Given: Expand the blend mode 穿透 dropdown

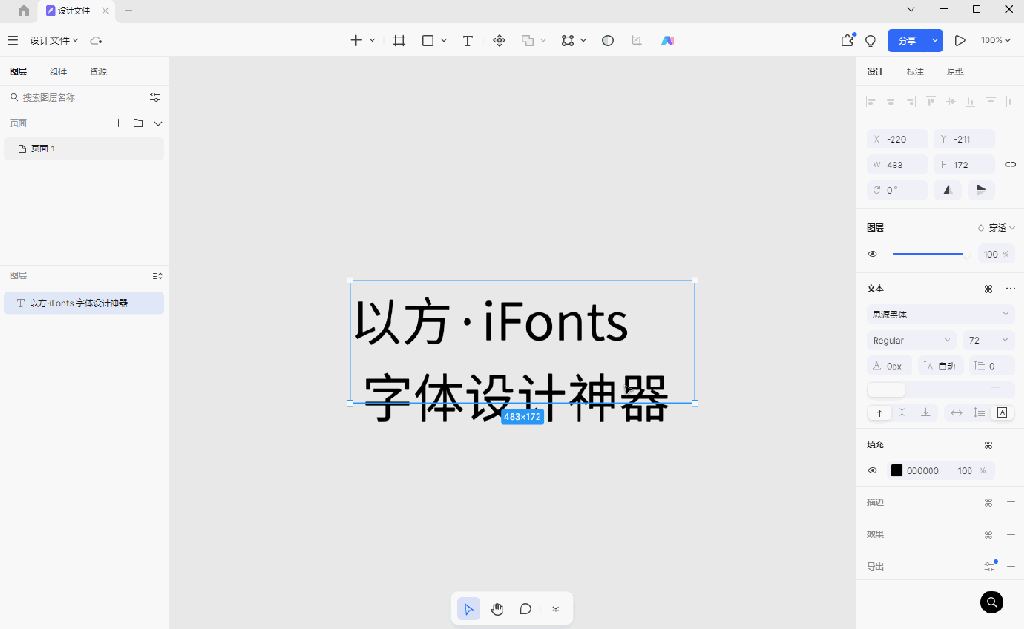Looking at the screenshot, I should [997, 227].
